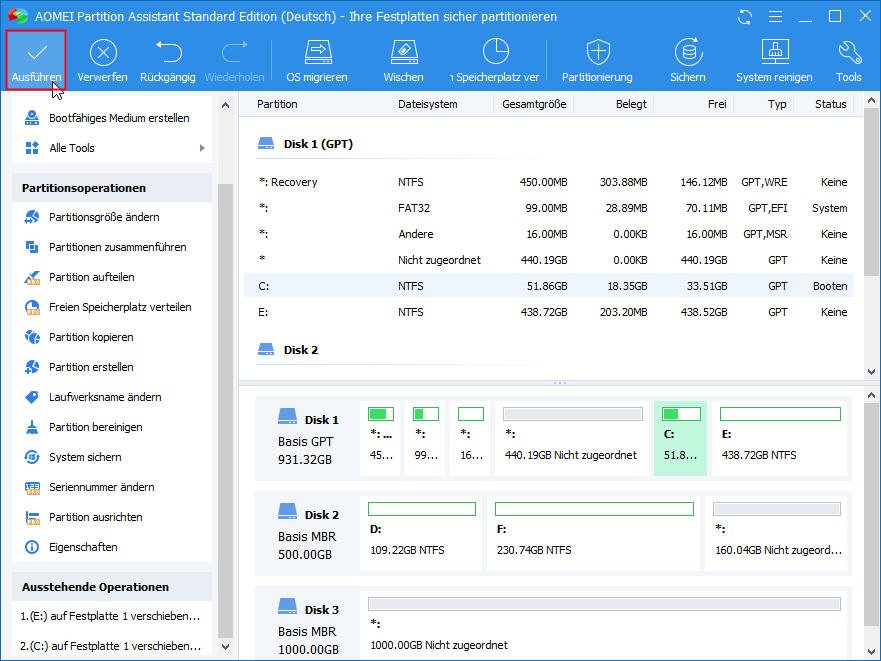Open the Tools wrench icon
Screen dimensions: 881x661
pyautogui.click(x=849, y=52)
